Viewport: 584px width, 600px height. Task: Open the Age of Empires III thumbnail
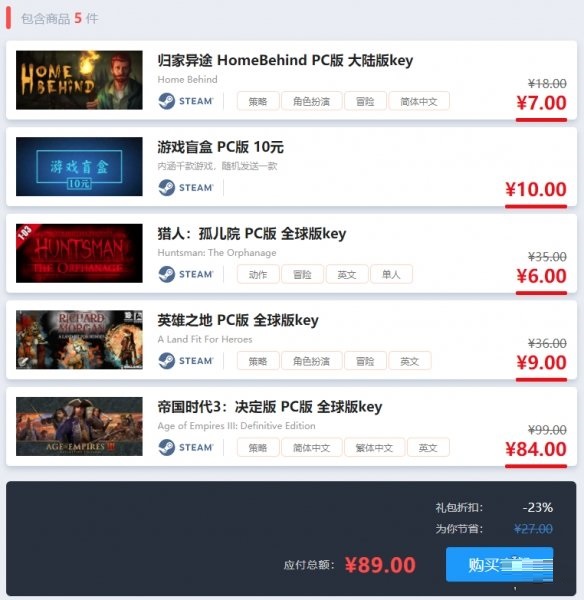pos(79,426)
